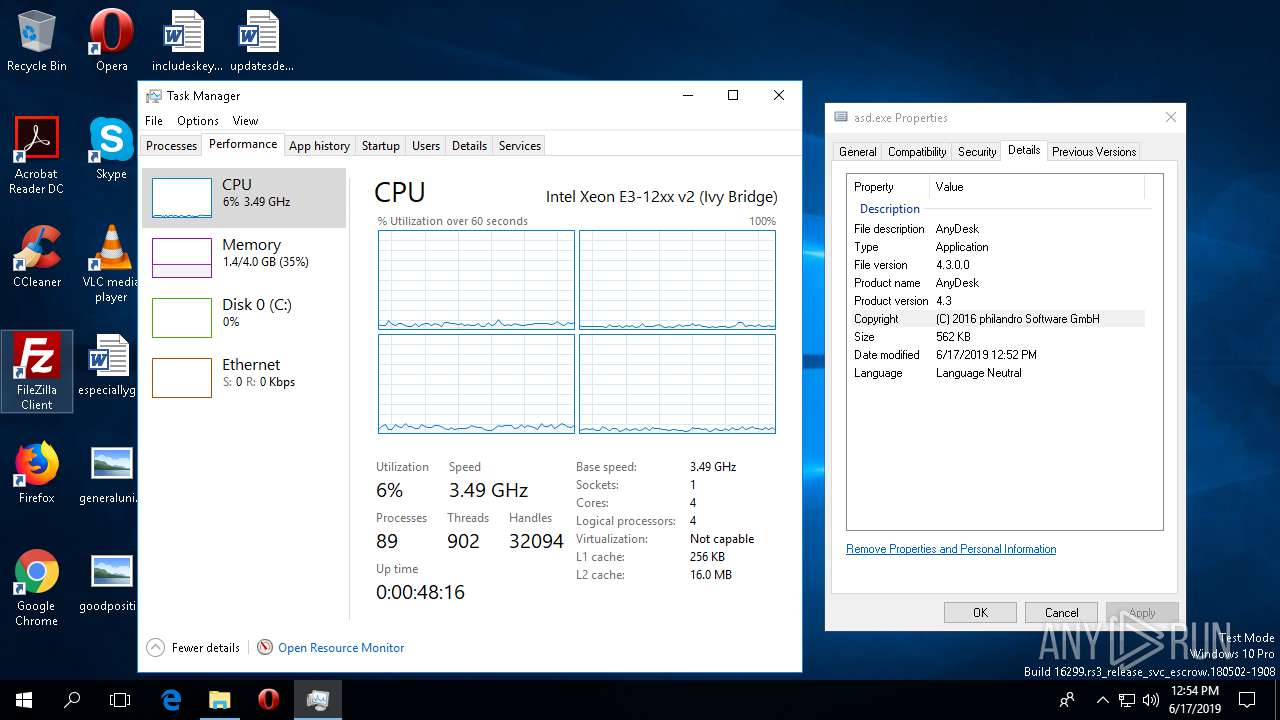Image resolution: width=1280 pixels, height=720 pixels.
Task: Open Security tab in asd.exe Properties
Action: (x=977, y=152)
